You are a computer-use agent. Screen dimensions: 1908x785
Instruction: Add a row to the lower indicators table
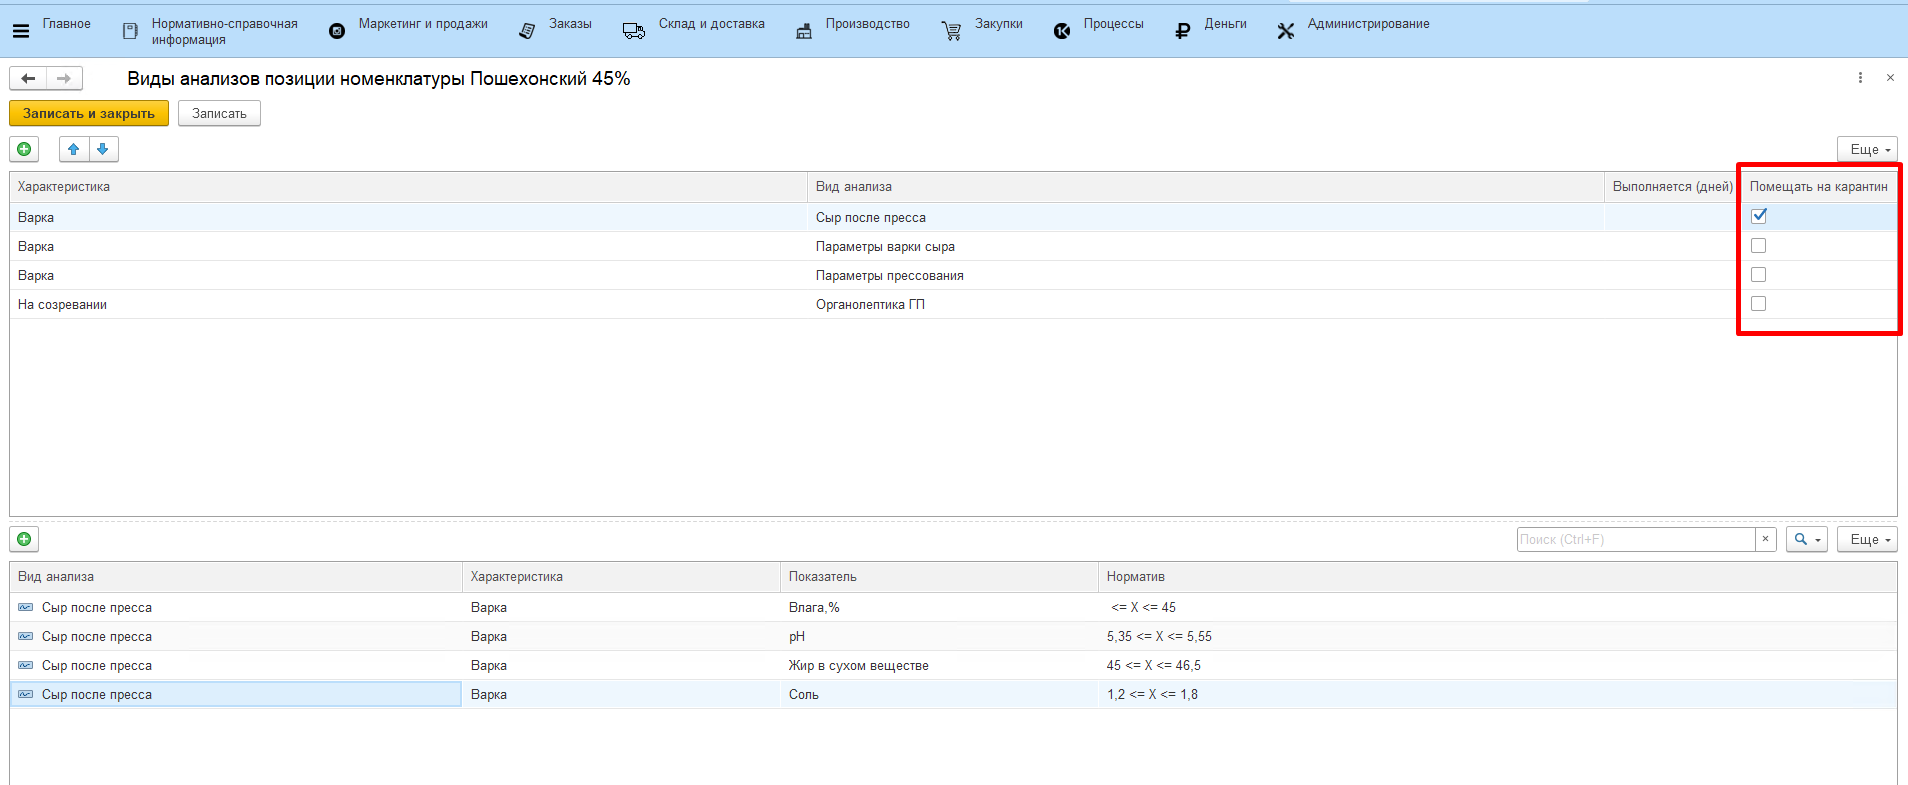click(x=24, y=539)
